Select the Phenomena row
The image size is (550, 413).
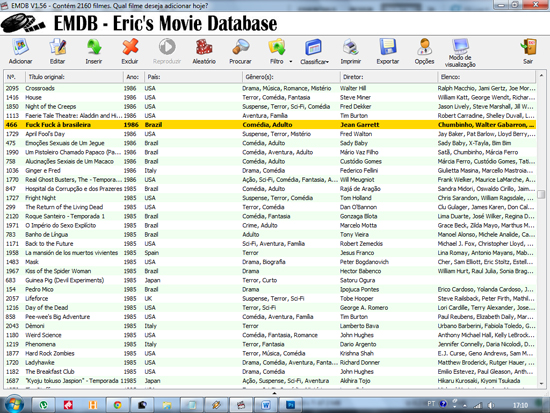tap(270, 344)
